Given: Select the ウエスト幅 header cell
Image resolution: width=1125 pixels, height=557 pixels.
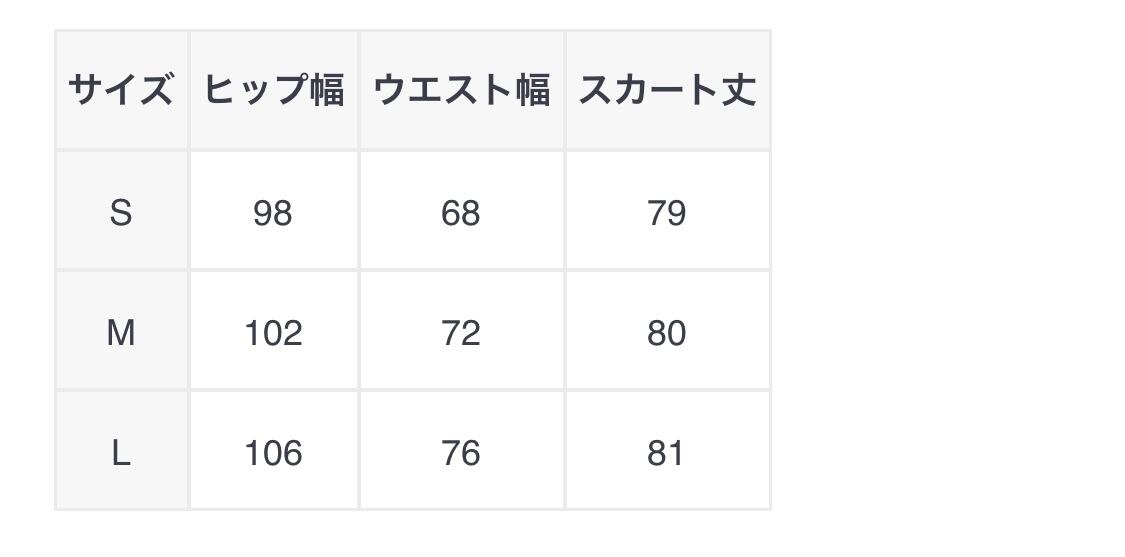Looking at the screenshot, I should [x=461, y=91].
